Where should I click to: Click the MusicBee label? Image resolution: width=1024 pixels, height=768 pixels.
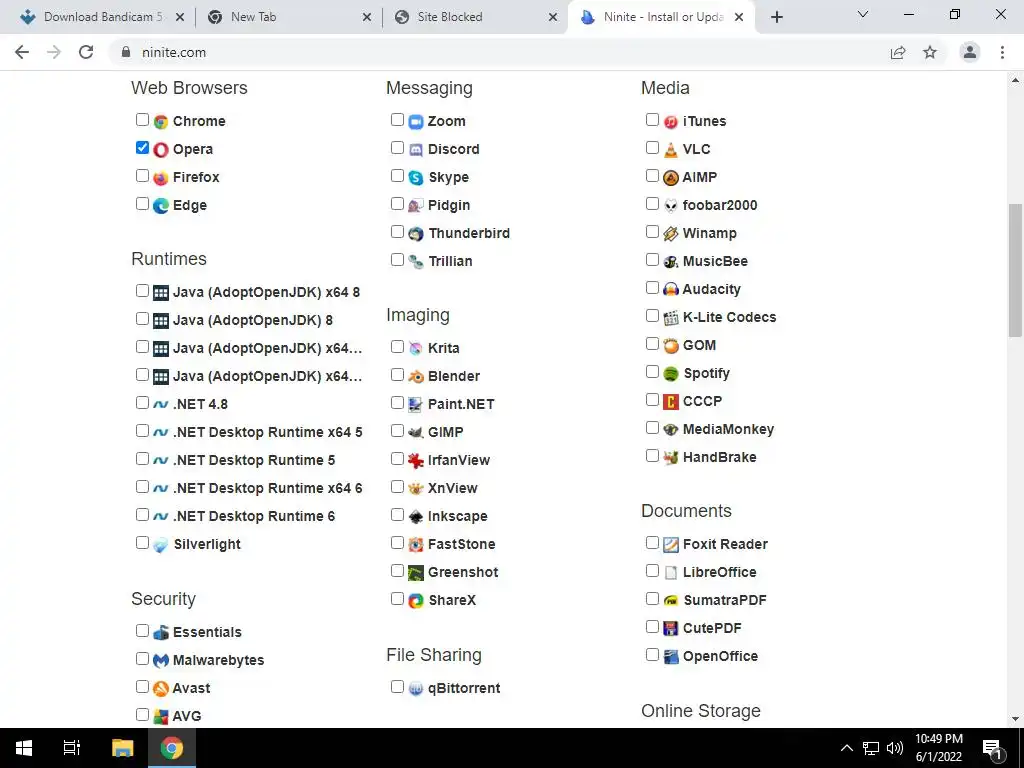[715, 261]
